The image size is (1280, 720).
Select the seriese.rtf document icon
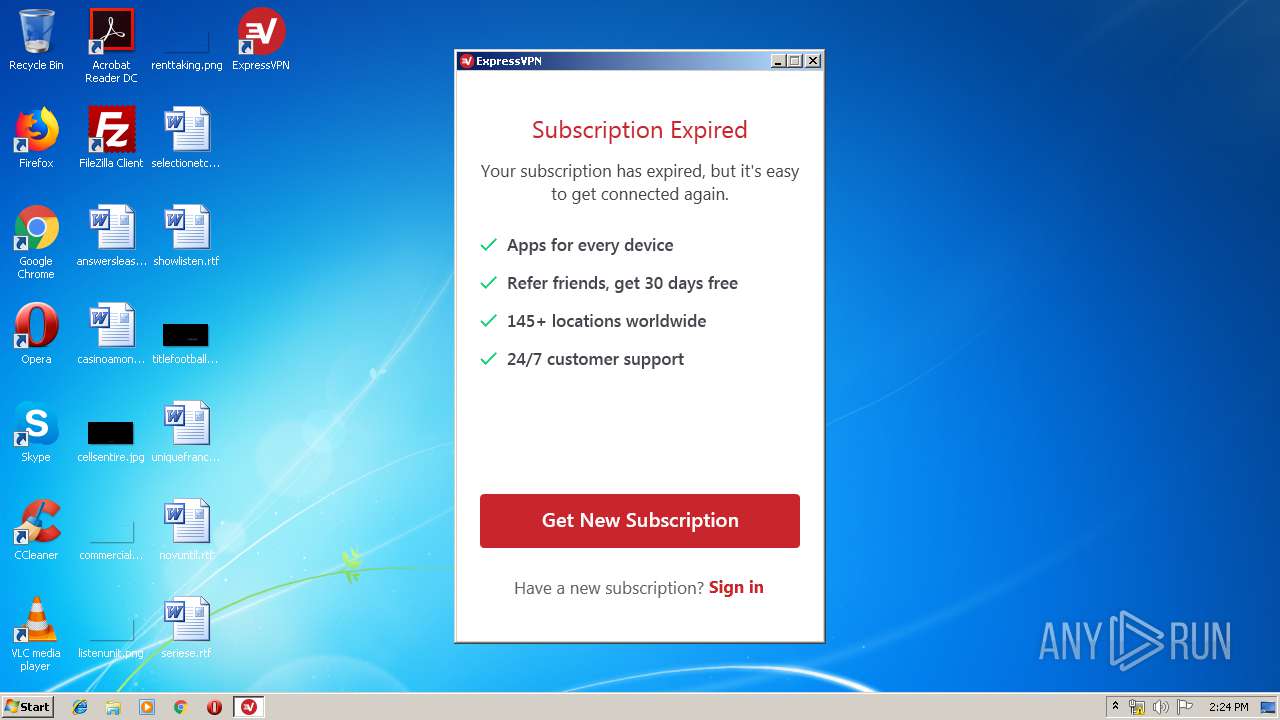click(186, 628)
